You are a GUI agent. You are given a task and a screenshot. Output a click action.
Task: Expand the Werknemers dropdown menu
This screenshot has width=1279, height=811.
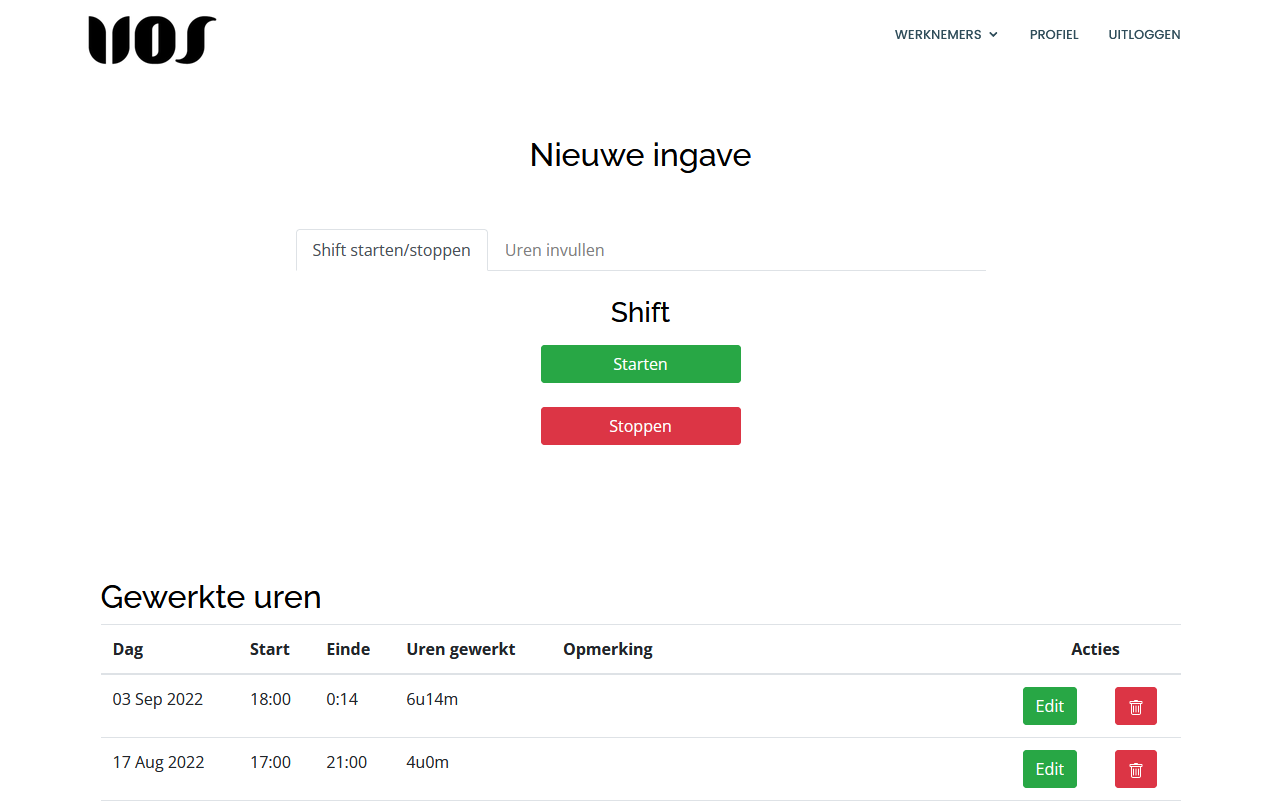point(946,35)
